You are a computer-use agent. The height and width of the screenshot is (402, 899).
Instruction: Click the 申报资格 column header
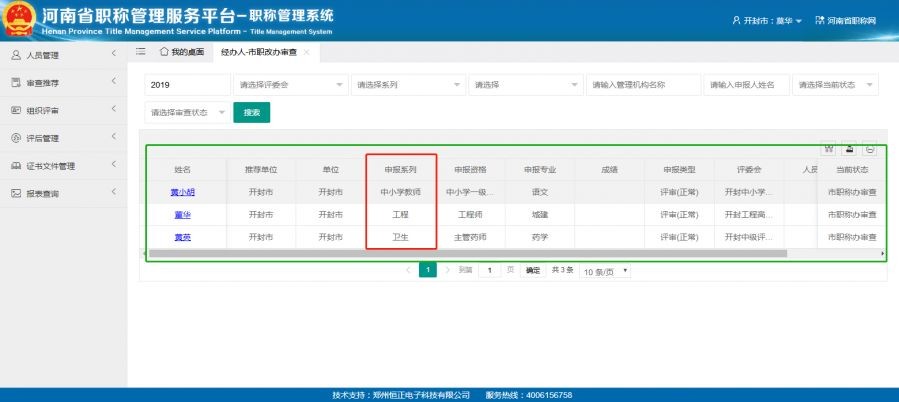pyautogui.click(x=470, y=170)
